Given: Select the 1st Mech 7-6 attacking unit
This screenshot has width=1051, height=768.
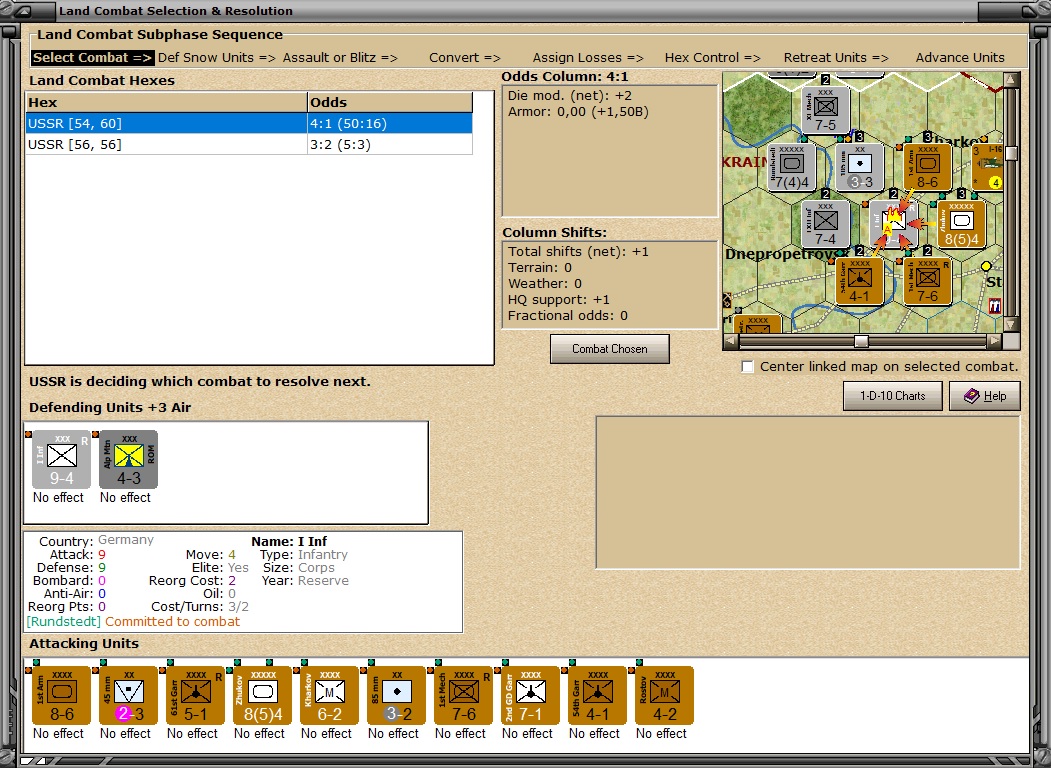Looking at the screenshot, I should (x=464, y=695).
